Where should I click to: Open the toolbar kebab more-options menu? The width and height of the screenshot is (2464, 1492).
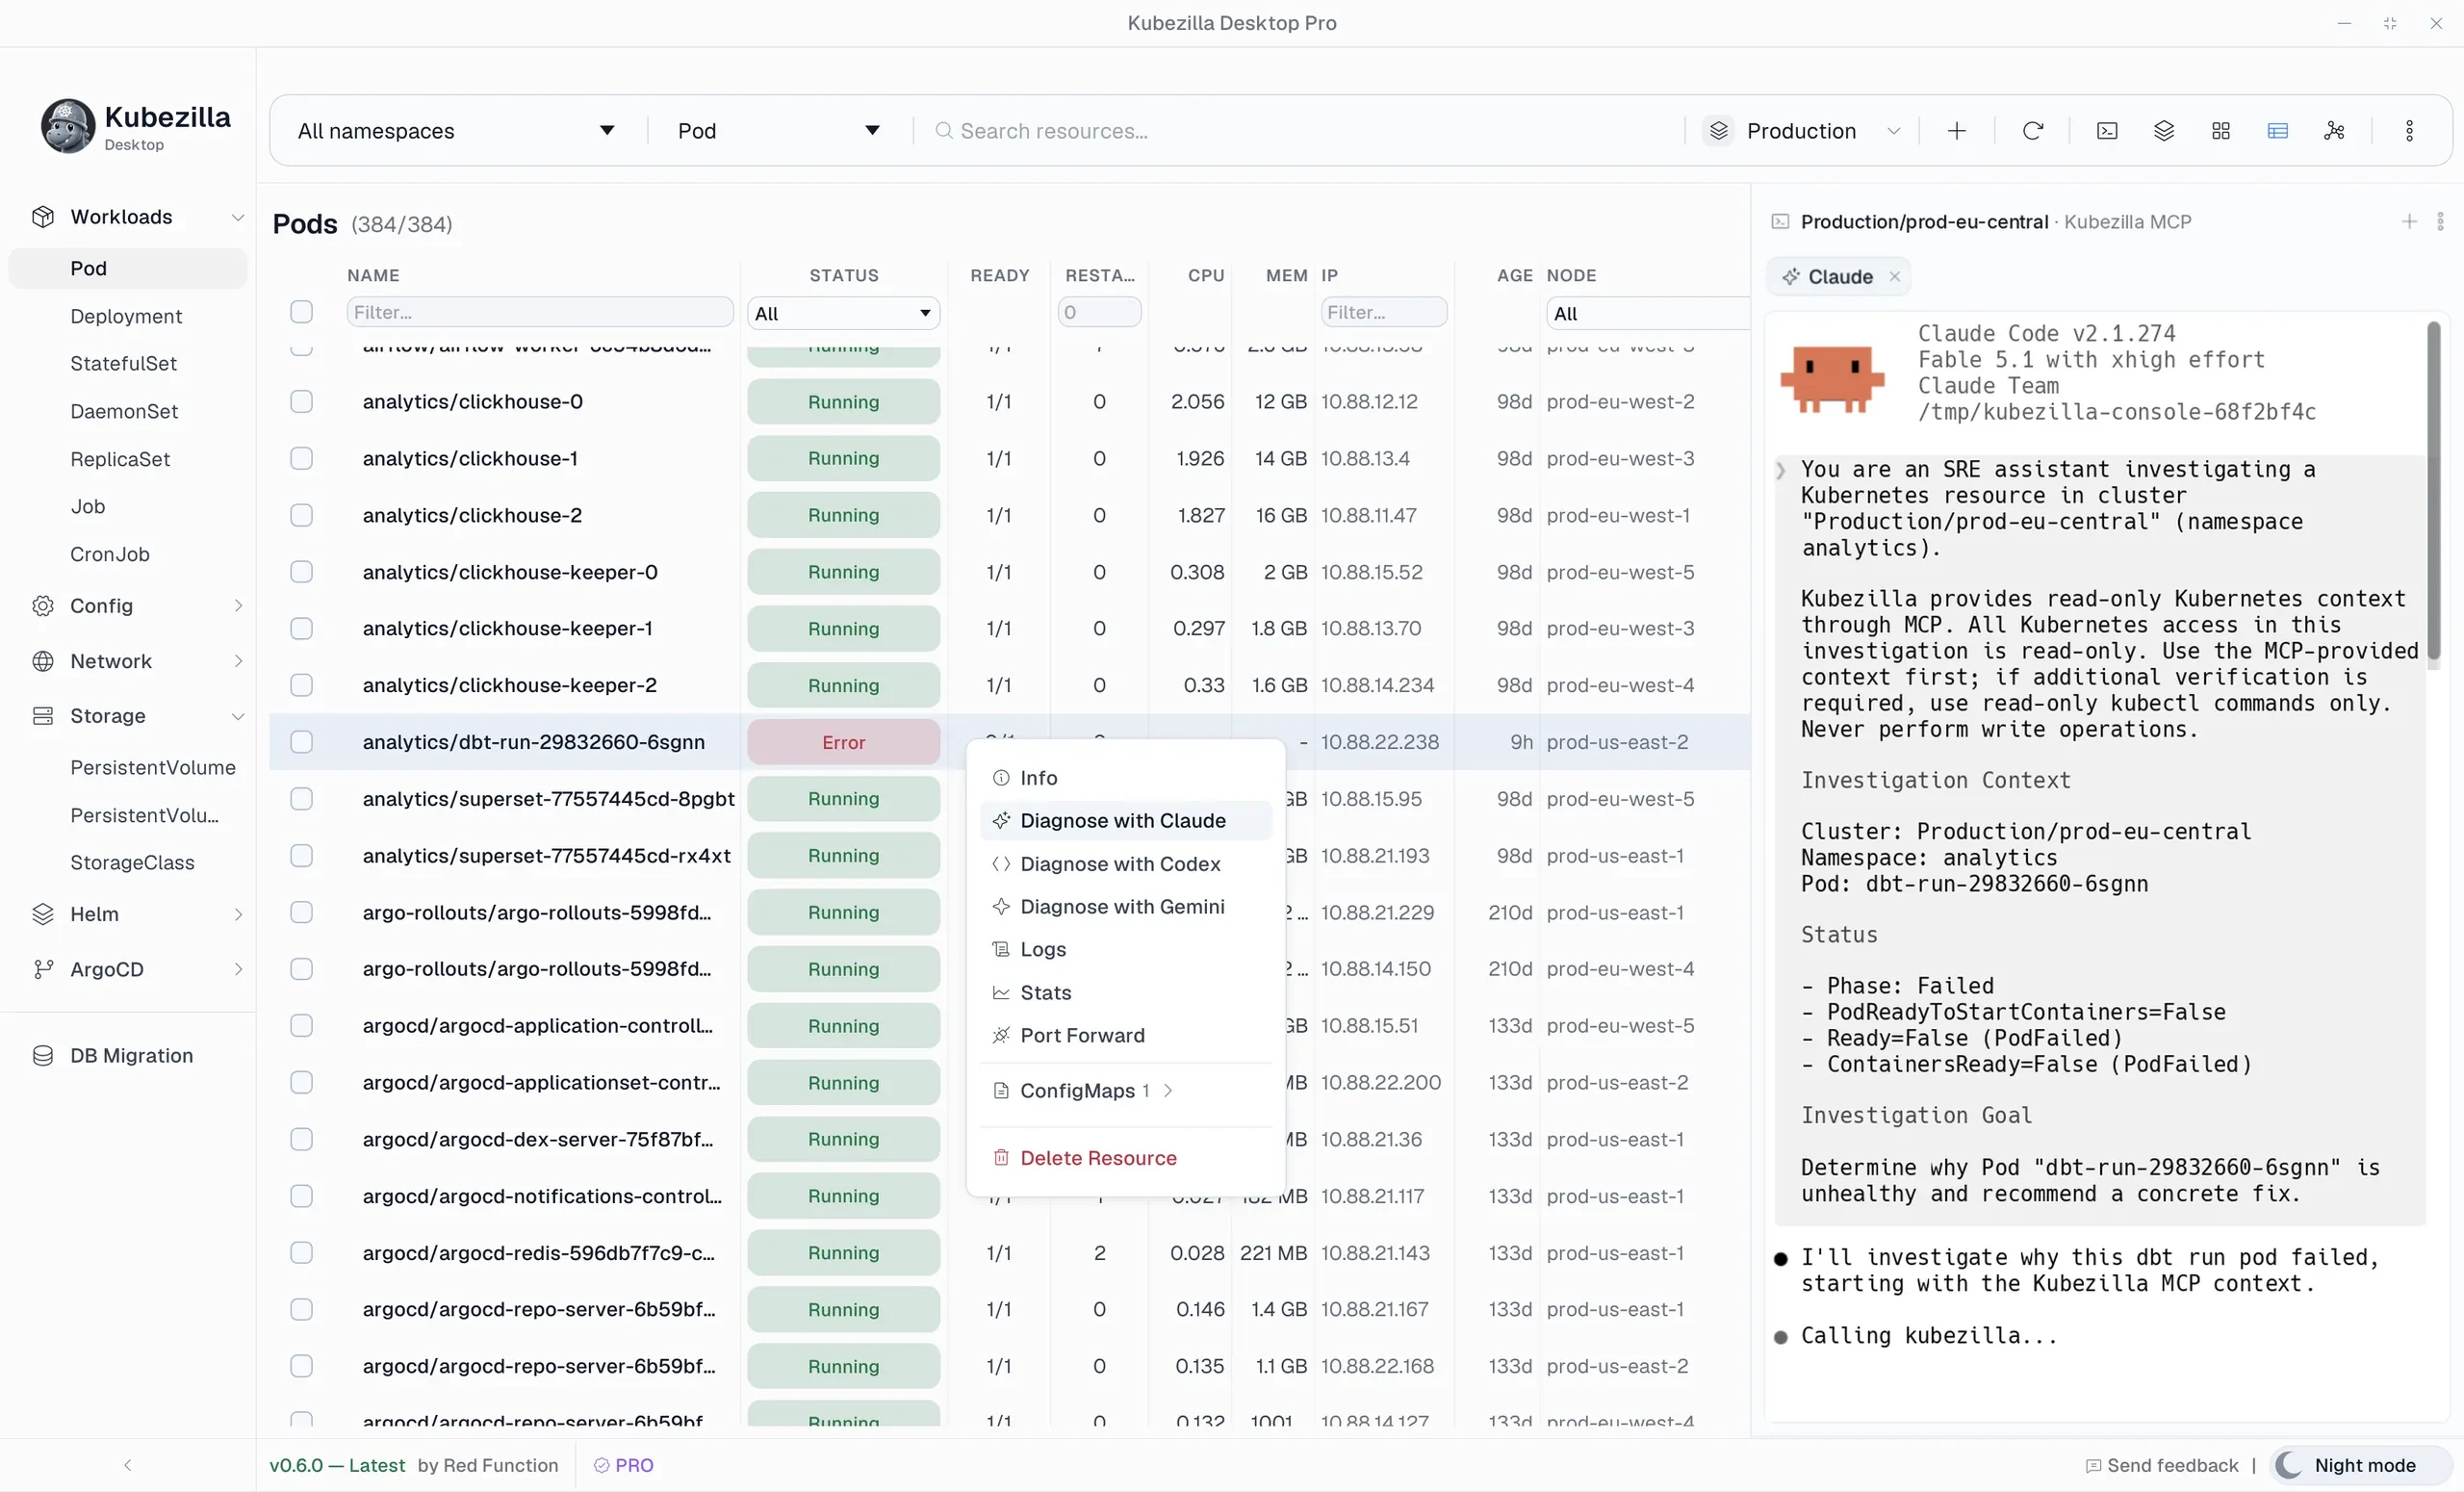[x=2409, y=131]
